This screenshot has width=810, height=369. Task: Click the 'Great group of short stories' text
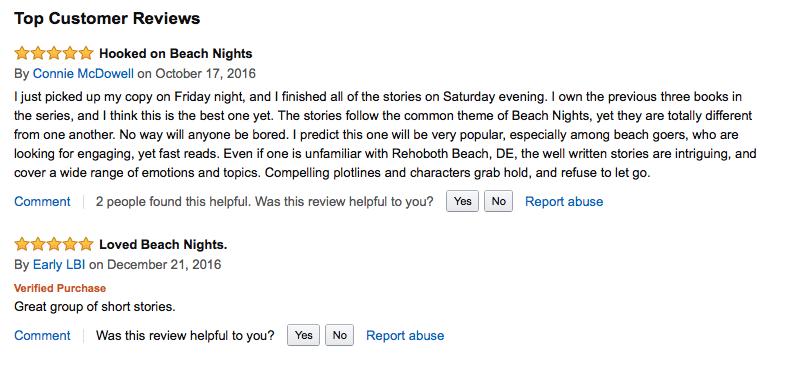95,307
